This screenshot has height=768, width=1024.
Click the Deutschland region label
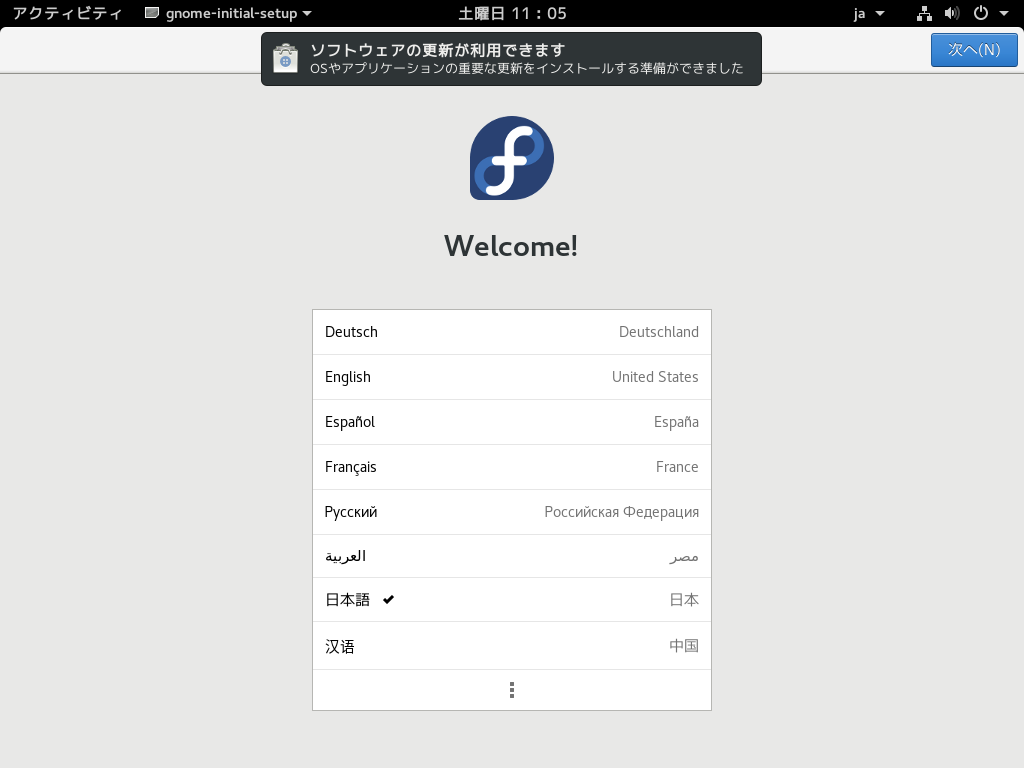[658, 332]
